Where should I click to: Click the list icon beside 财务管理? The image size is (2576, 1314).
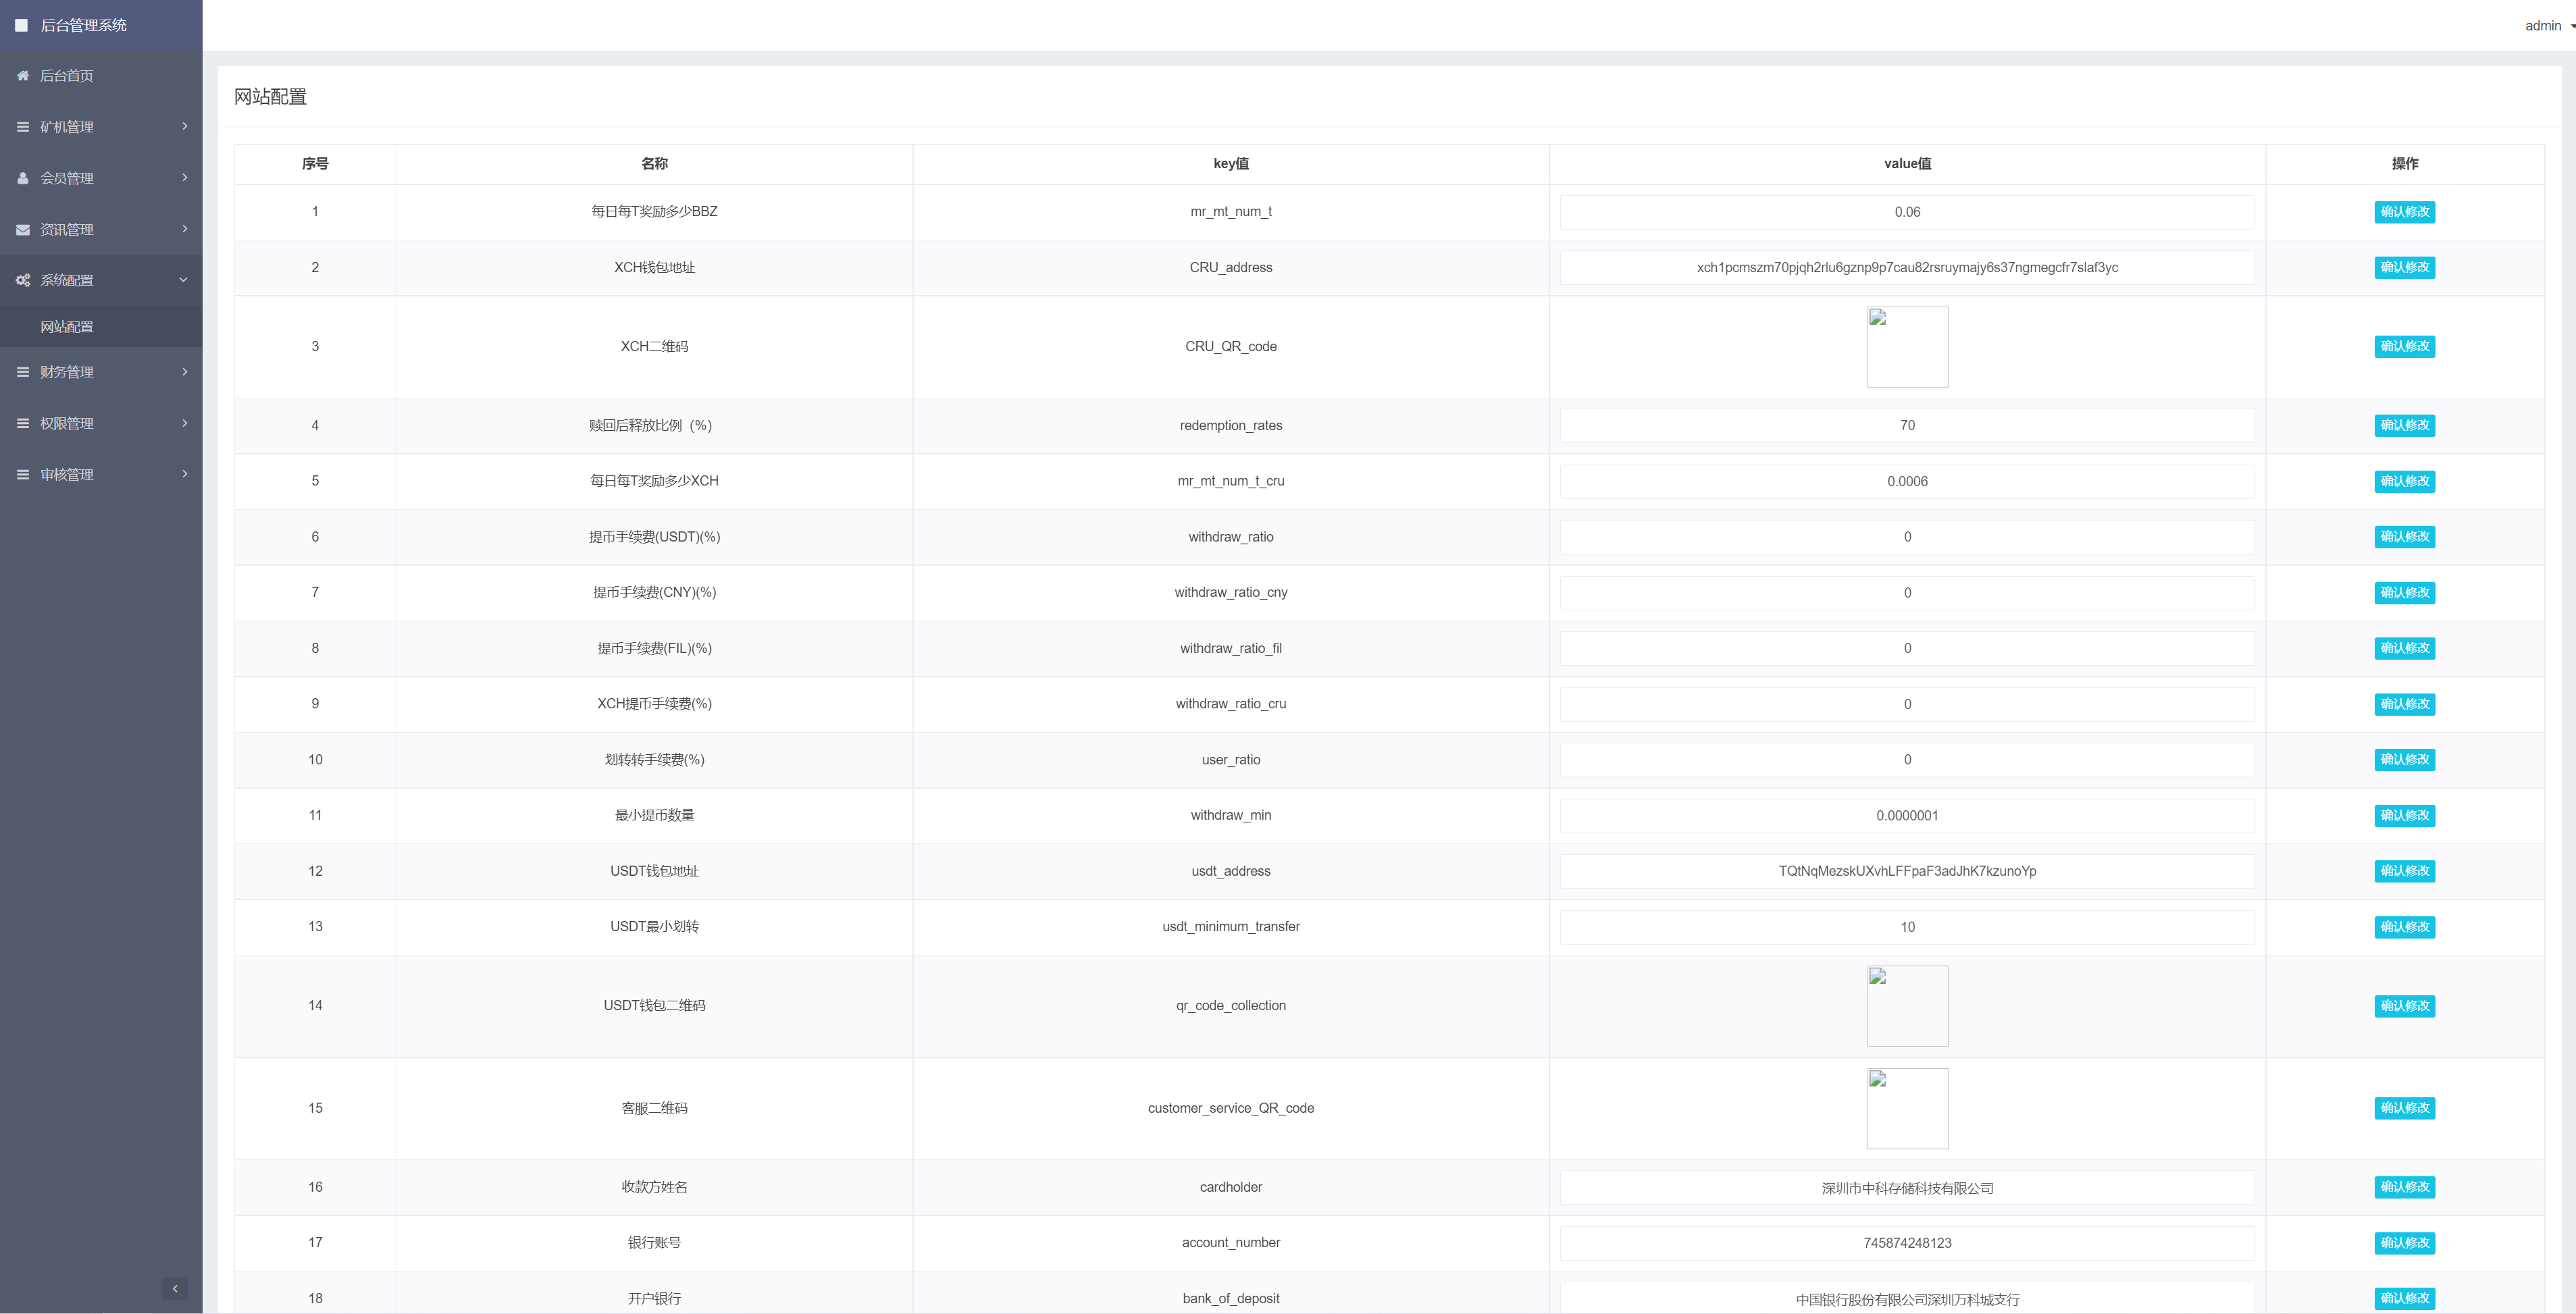22,372
